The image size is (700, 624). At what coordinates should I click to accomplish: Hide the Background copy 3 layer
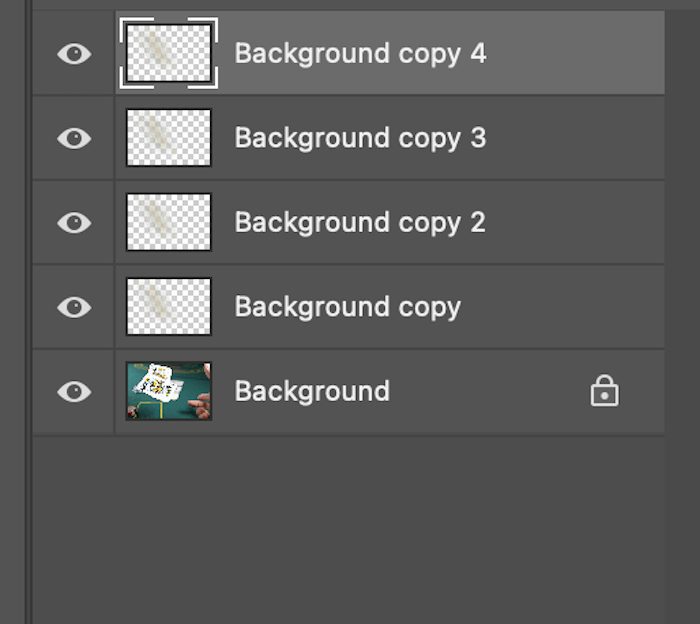74,138
